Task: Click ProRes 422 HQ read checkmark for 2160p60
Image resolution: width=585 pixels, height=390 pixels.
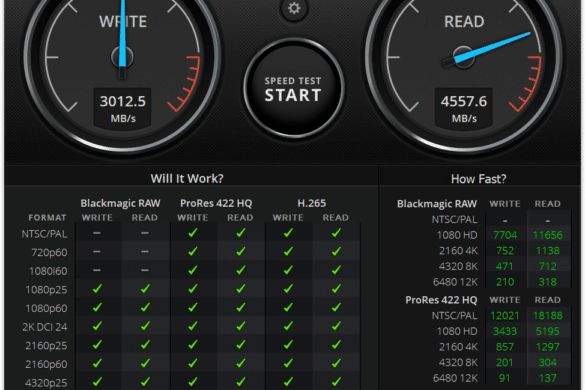Action: coord(241,363)
